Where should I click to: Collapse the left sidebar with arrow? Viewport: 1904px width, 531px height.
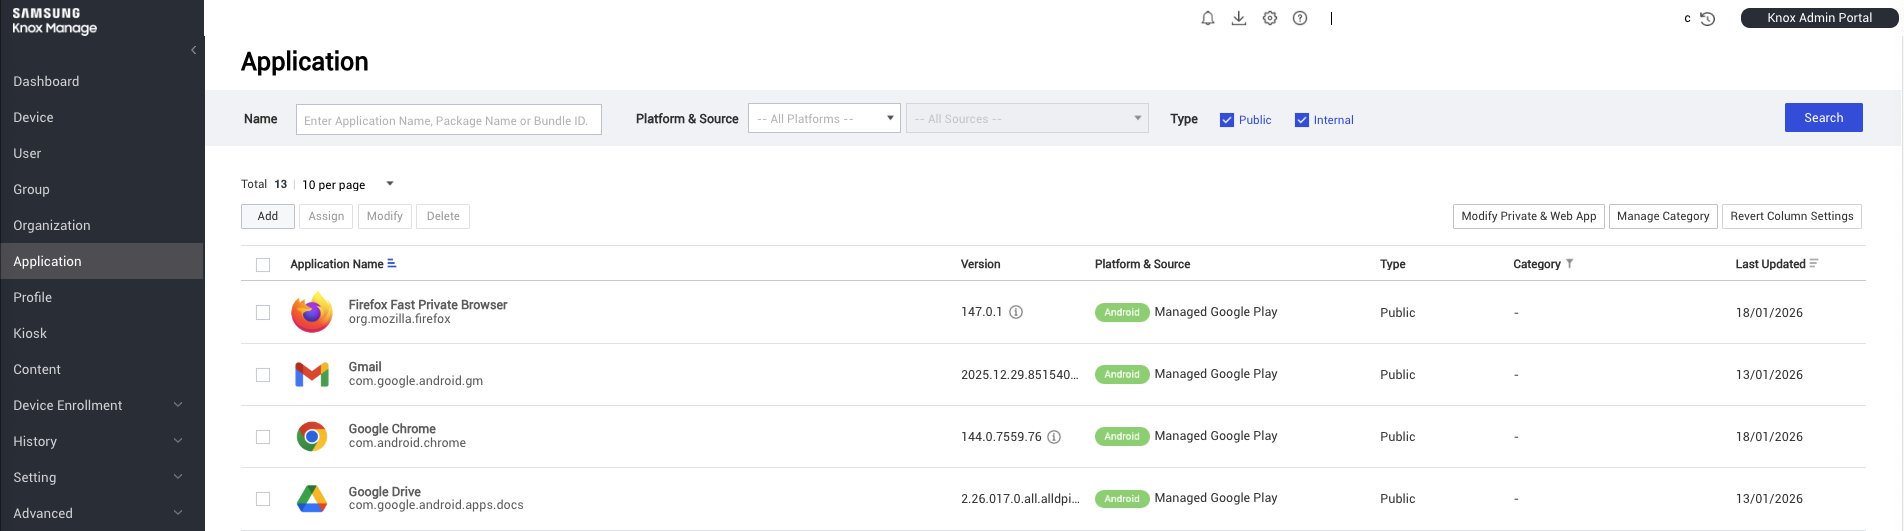click(x=194, y=50)
